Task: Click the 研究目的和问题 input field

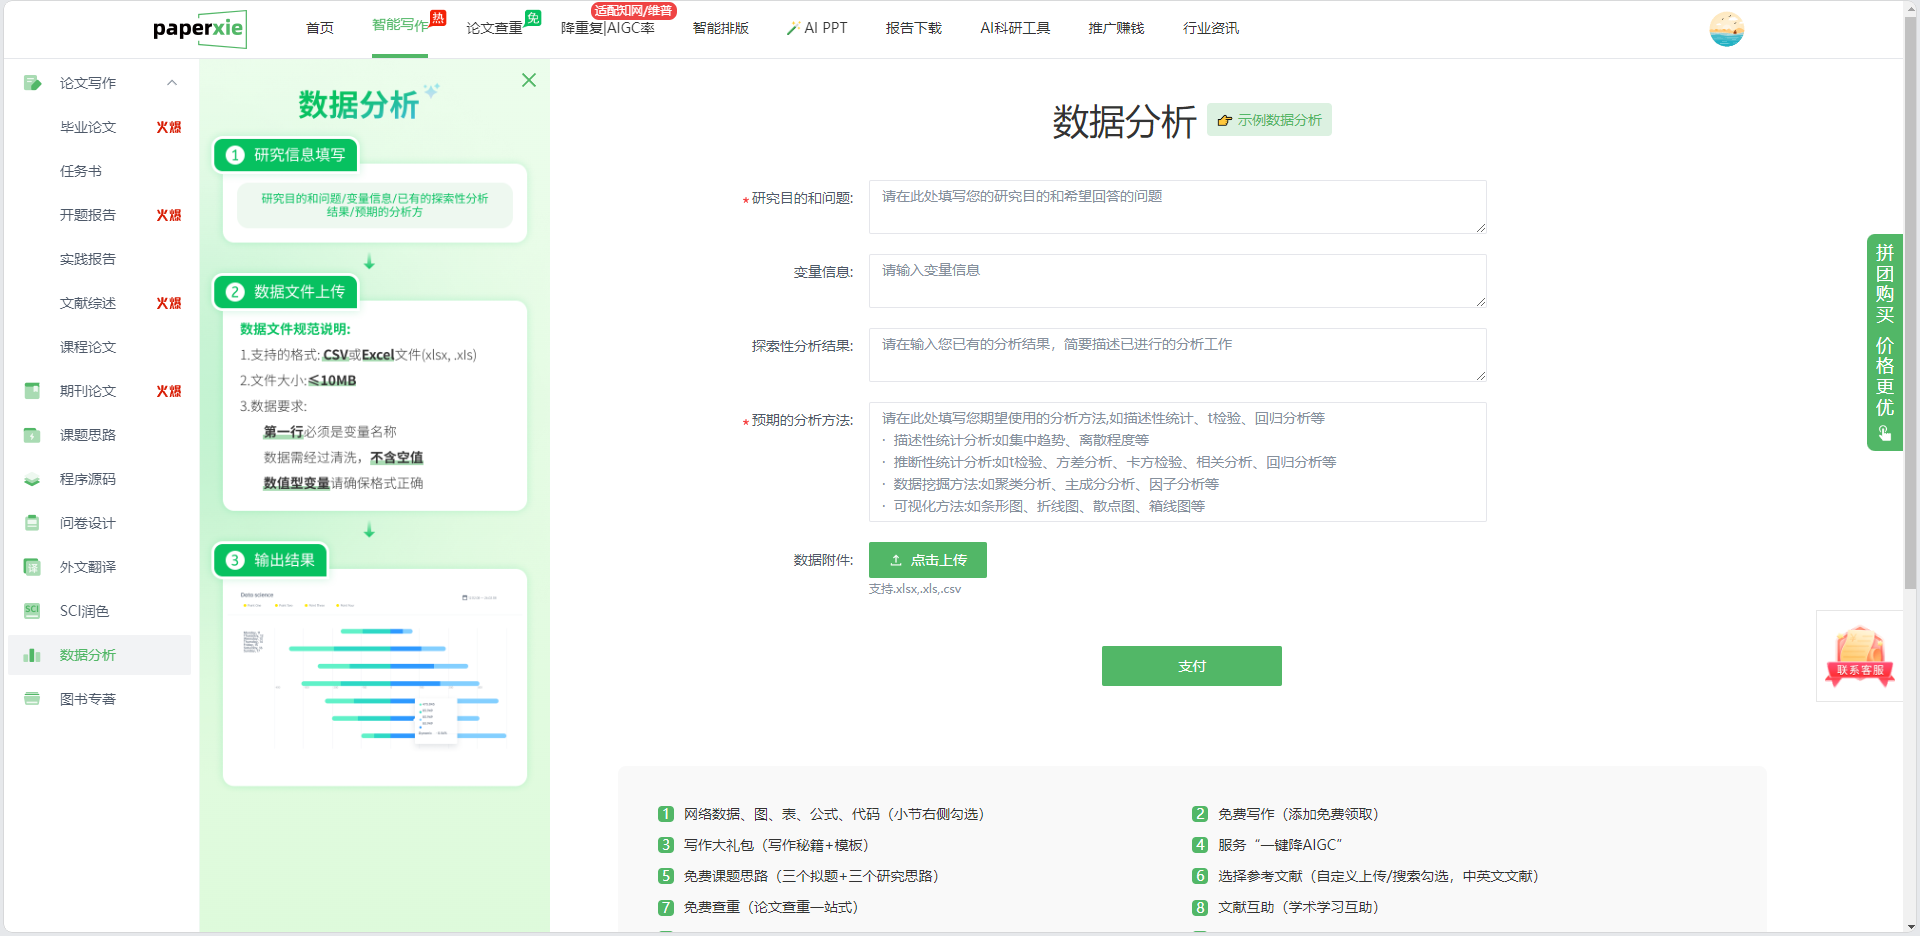Action: pos(1177,207)
